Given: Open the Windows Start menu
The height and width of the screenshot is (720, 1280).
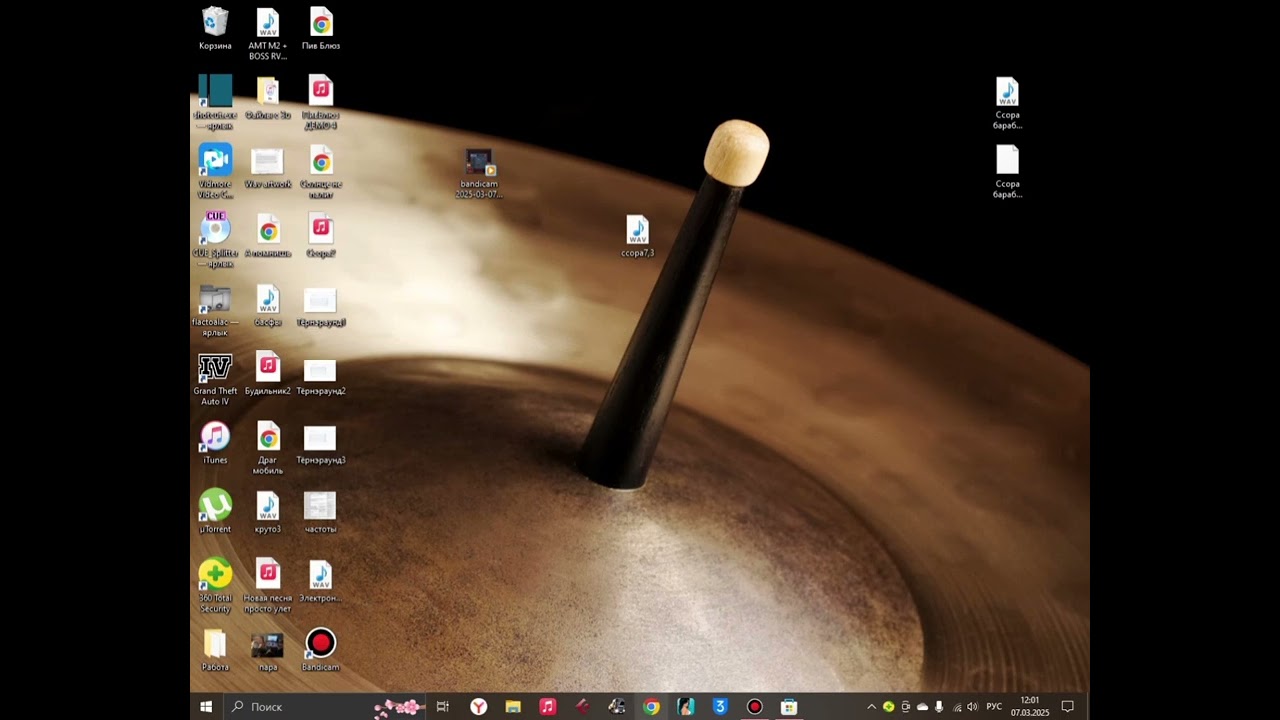Looking at the screenshot, I should pyautogui.click(x=206, y=707).
